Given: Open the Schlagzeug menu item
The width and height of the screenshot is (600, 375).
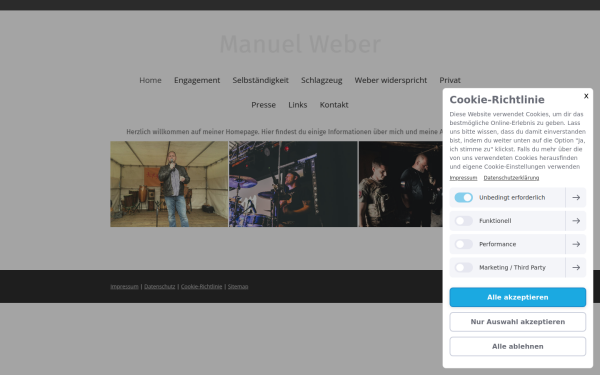Looking at the screenshot, I should (321, 80).
